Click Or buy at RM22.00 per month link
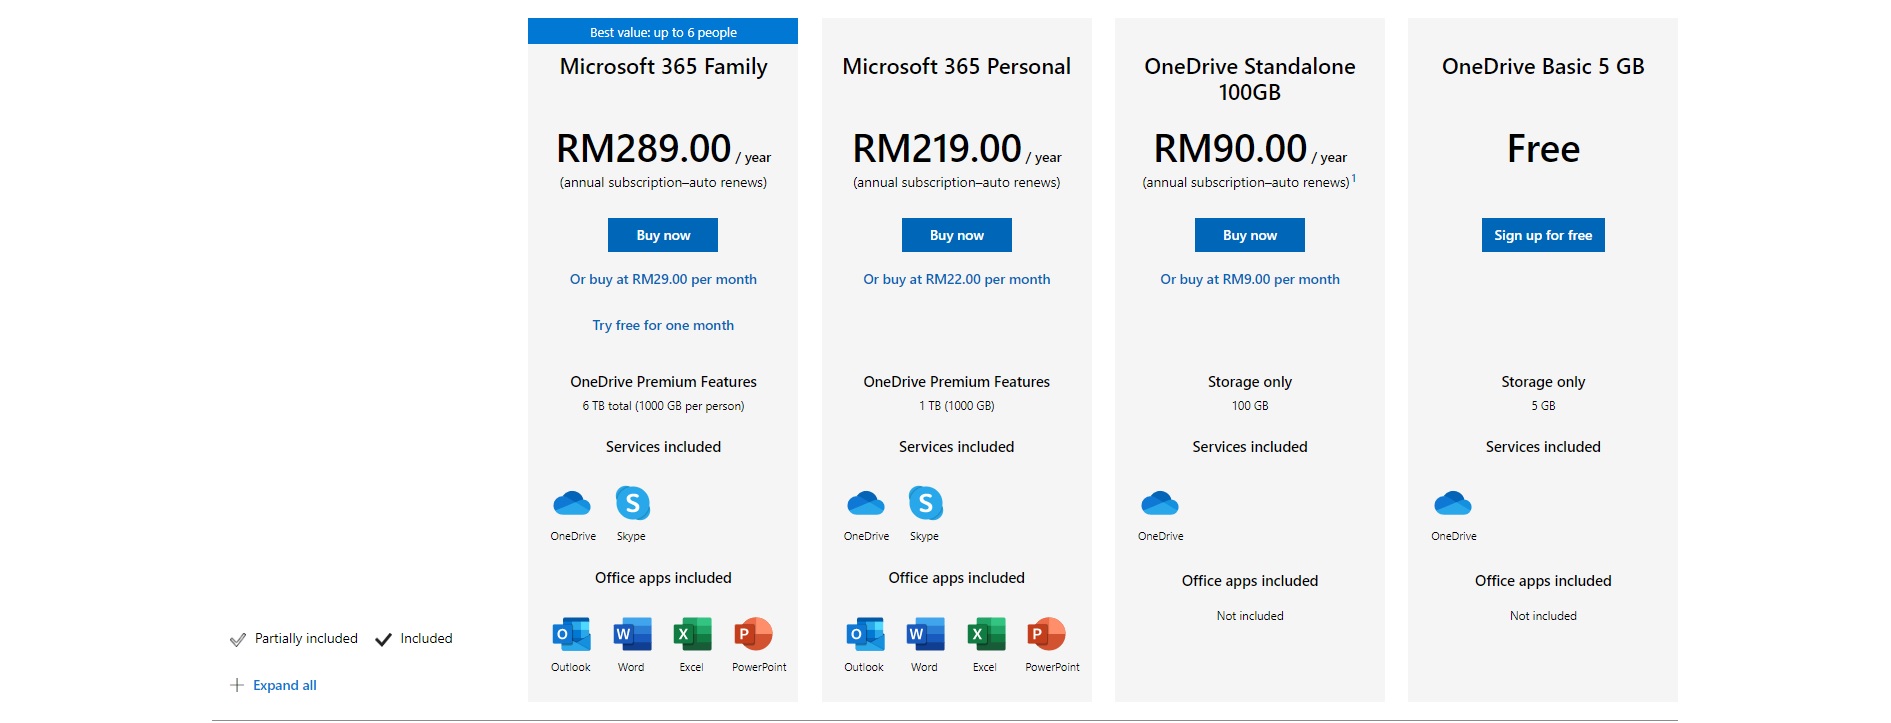Screen dimensions: 1891x723 (x=956, y=279)
